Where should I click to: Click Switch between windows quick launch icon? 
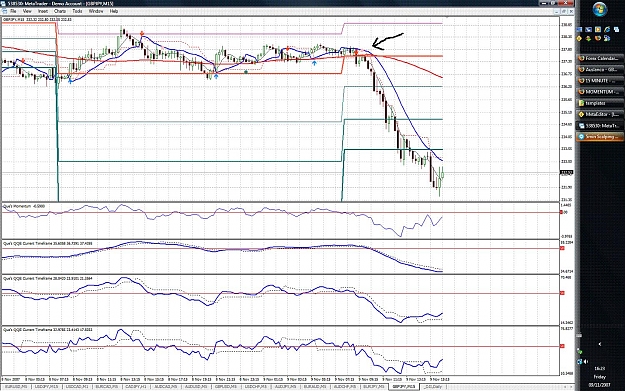588,29
